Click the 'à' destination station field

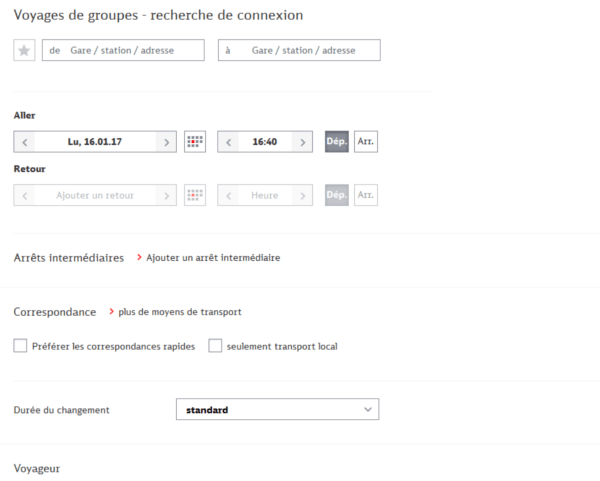coord(299,50)
